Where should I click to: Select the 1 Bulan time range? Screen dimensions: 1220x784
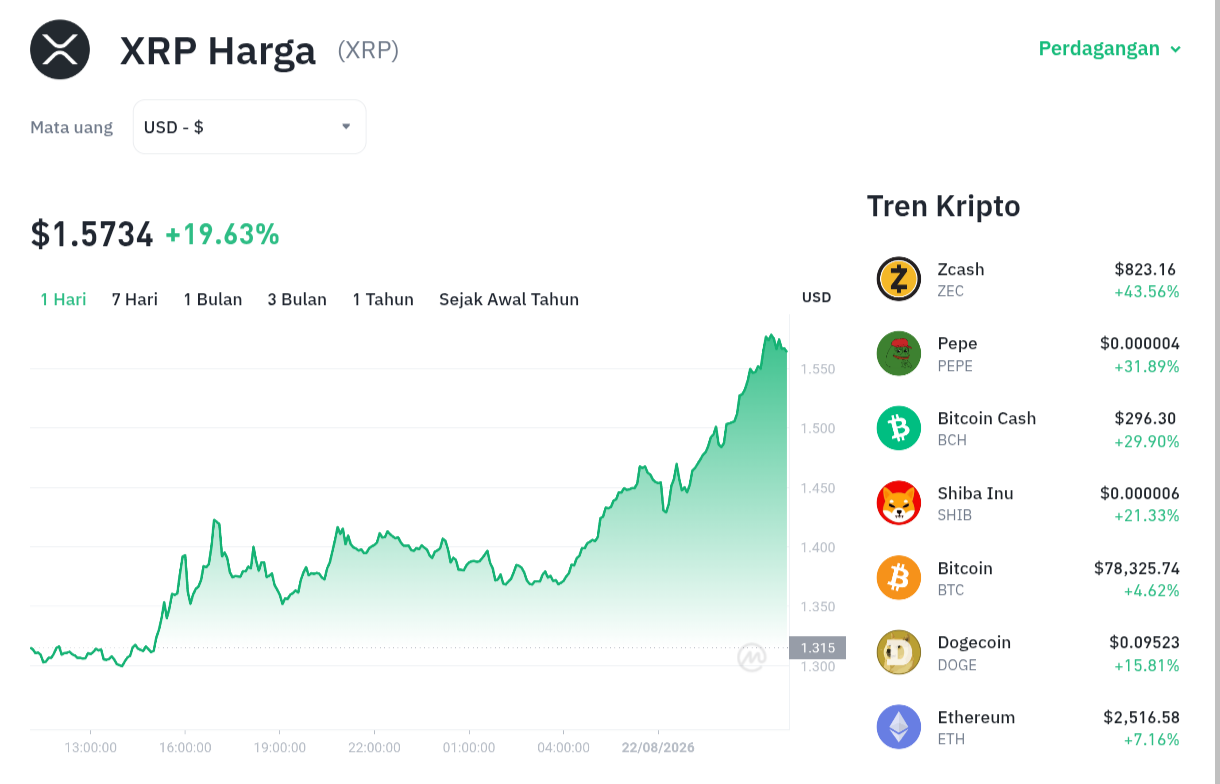(x=213, y=299)
